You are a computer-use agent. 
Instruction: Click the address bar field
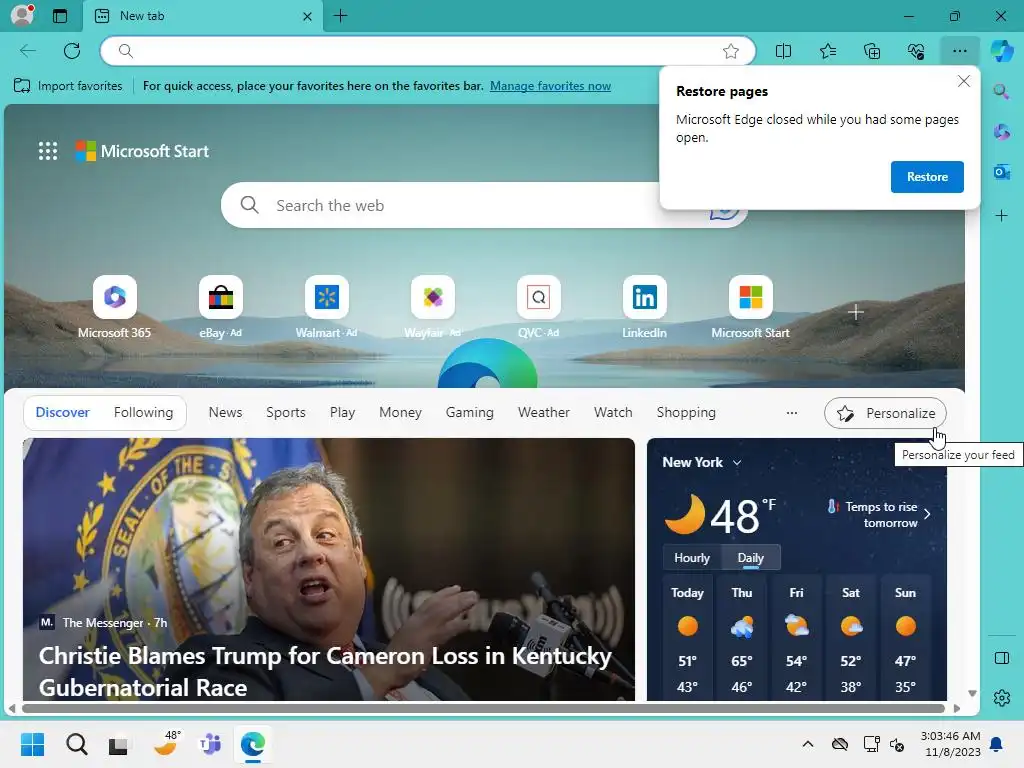[x=428, y=51]
